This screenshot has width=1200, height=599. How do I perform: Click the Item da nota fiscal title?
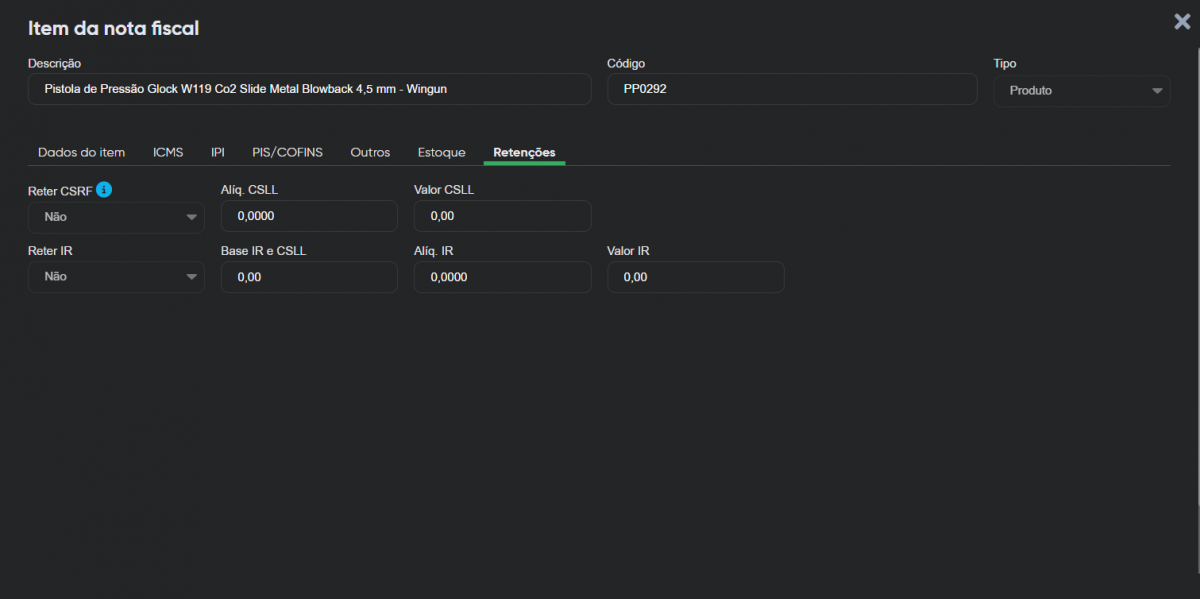113,29
